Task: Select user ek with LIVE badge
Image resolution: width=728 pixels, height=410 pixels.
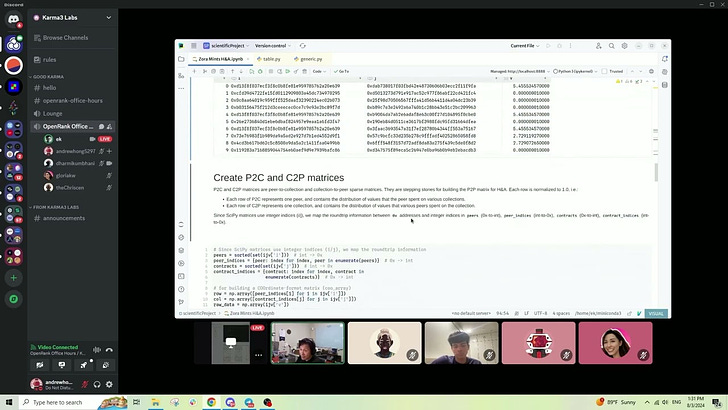Action: [x=78, y=139]
